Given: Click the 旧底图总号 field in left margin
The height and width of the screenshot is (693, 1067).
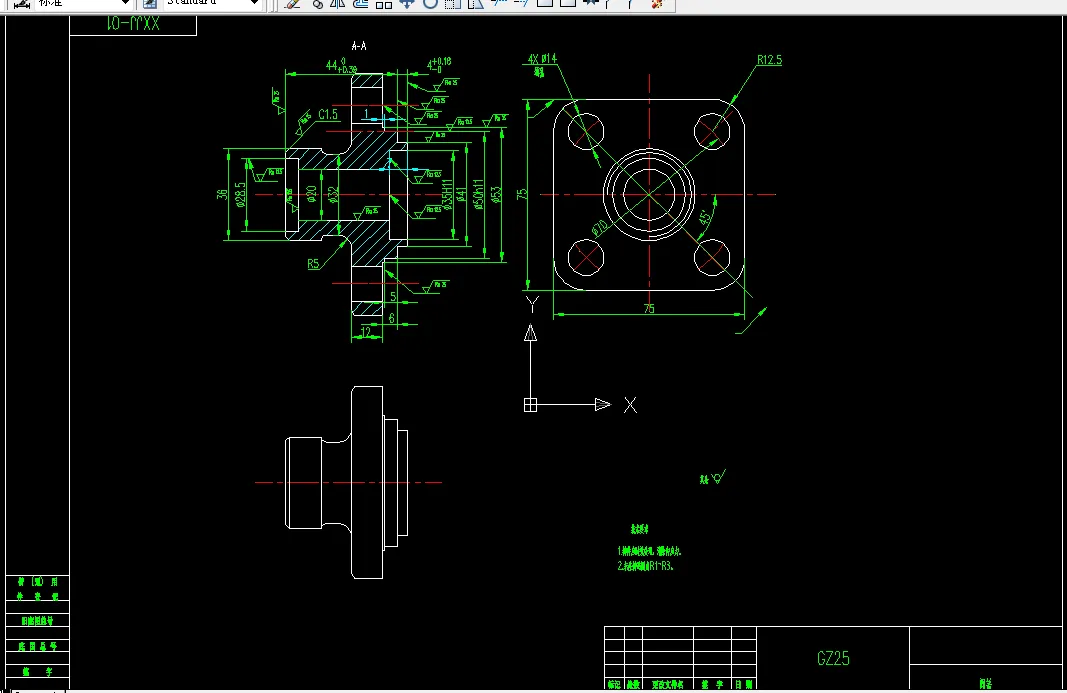Looking at the screenshot, I should point(38,620).
